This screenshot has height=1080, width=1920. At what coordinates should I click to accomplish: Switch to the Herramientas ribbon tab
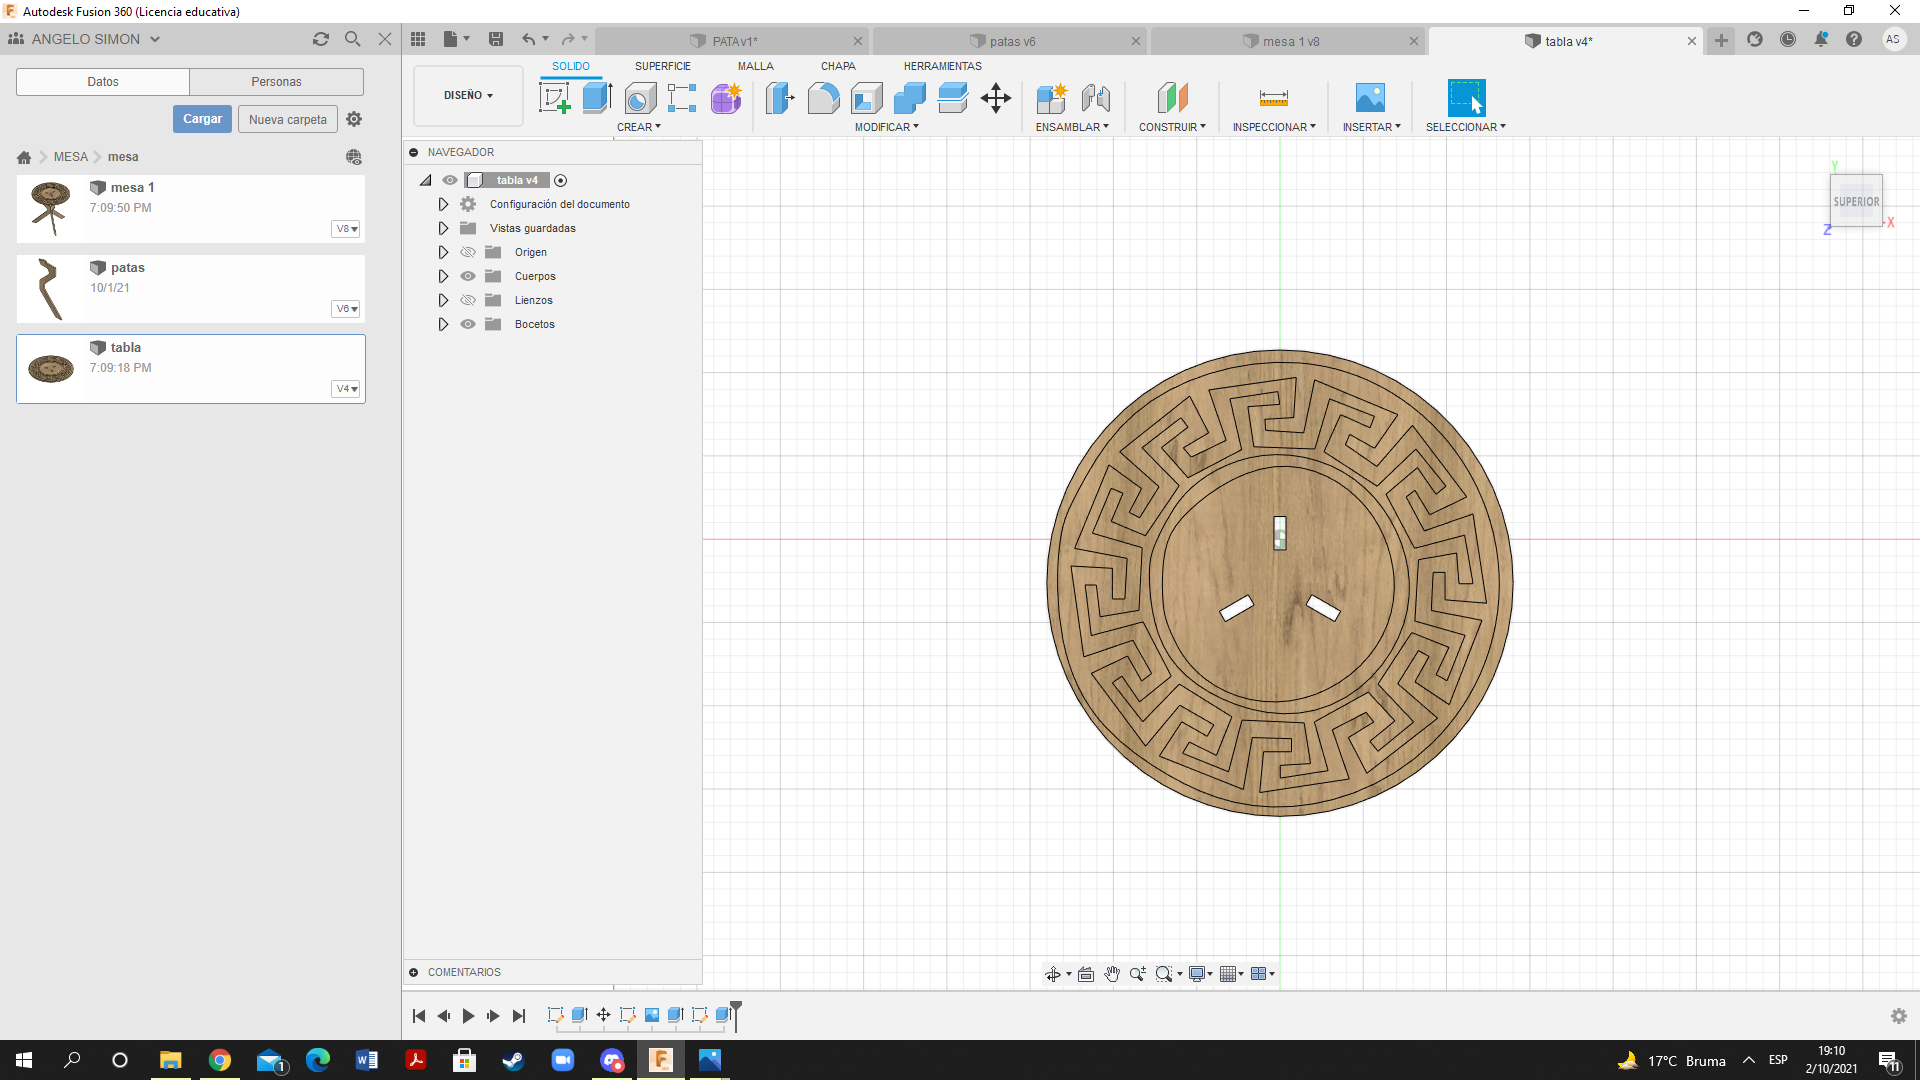click(x=943, y=66)
